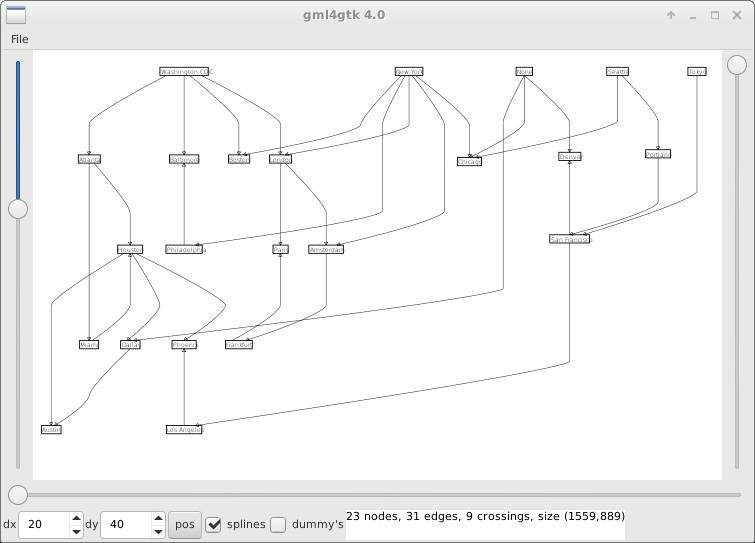Select the Paris node

[x=280, y=249]
